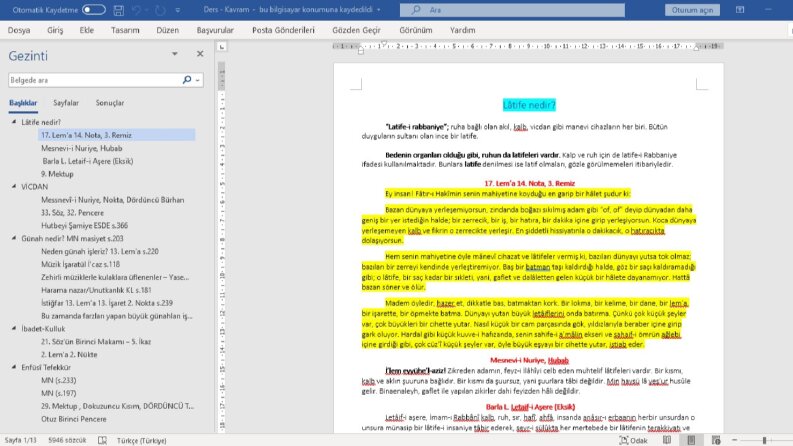Click the 5946 sözcük word count
This screenshot has height=446, width=793.
pos(67,440)
